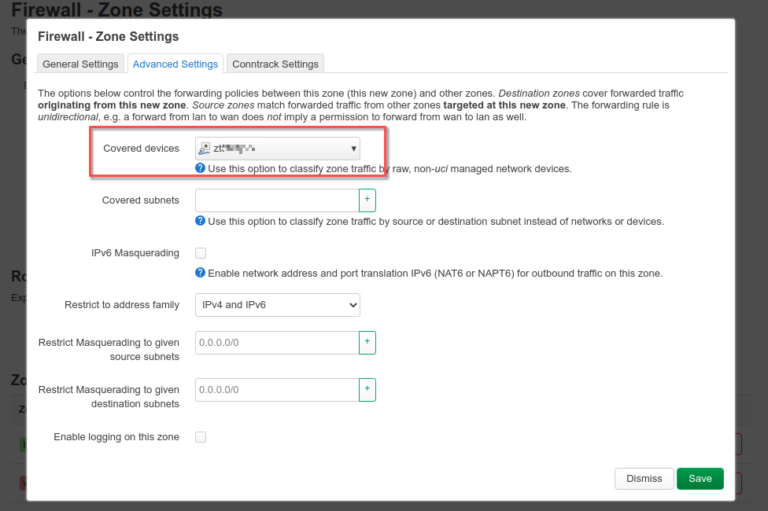
Task: Focus the Covered subnets input field
Action: (277, 200)
